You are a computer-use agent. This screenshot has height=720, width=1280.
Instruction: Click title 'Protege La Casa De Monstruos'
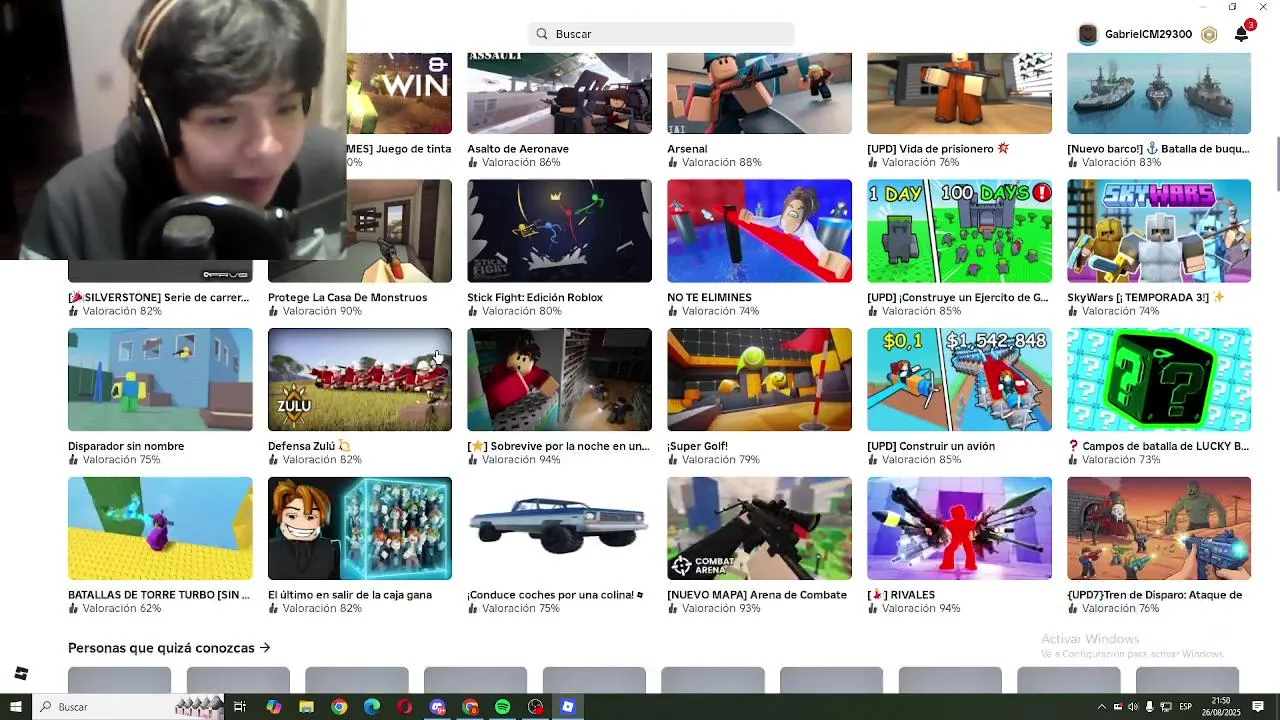point(347,297)
